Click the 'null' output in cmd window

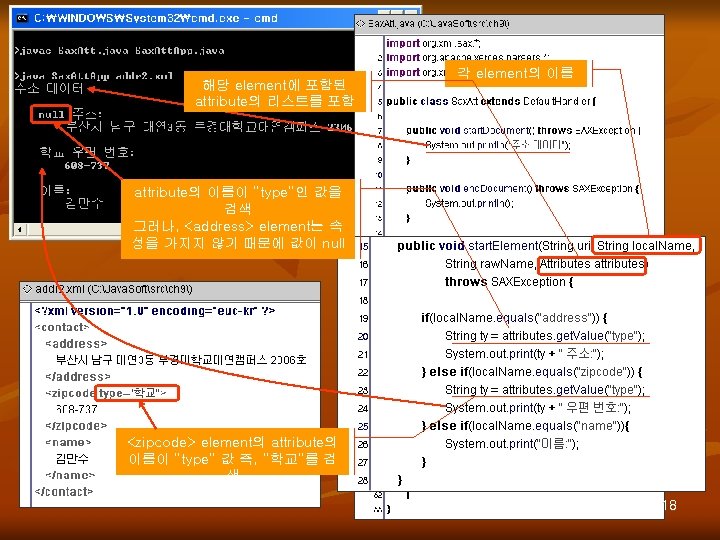pos(51,114)
